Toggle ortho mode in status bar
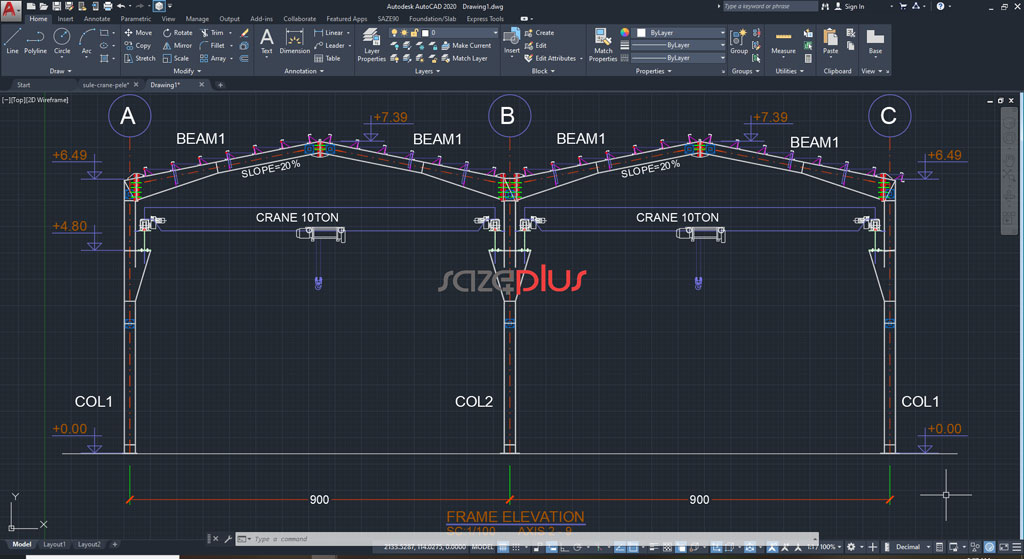 click(x=564, y=547)
